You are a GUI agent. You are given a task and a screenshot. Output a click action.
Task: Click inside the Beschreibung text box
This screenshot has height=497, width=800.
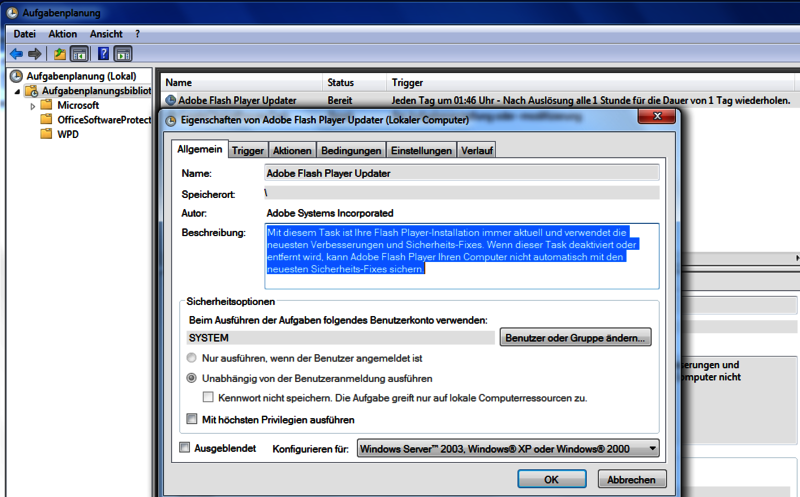462,256
